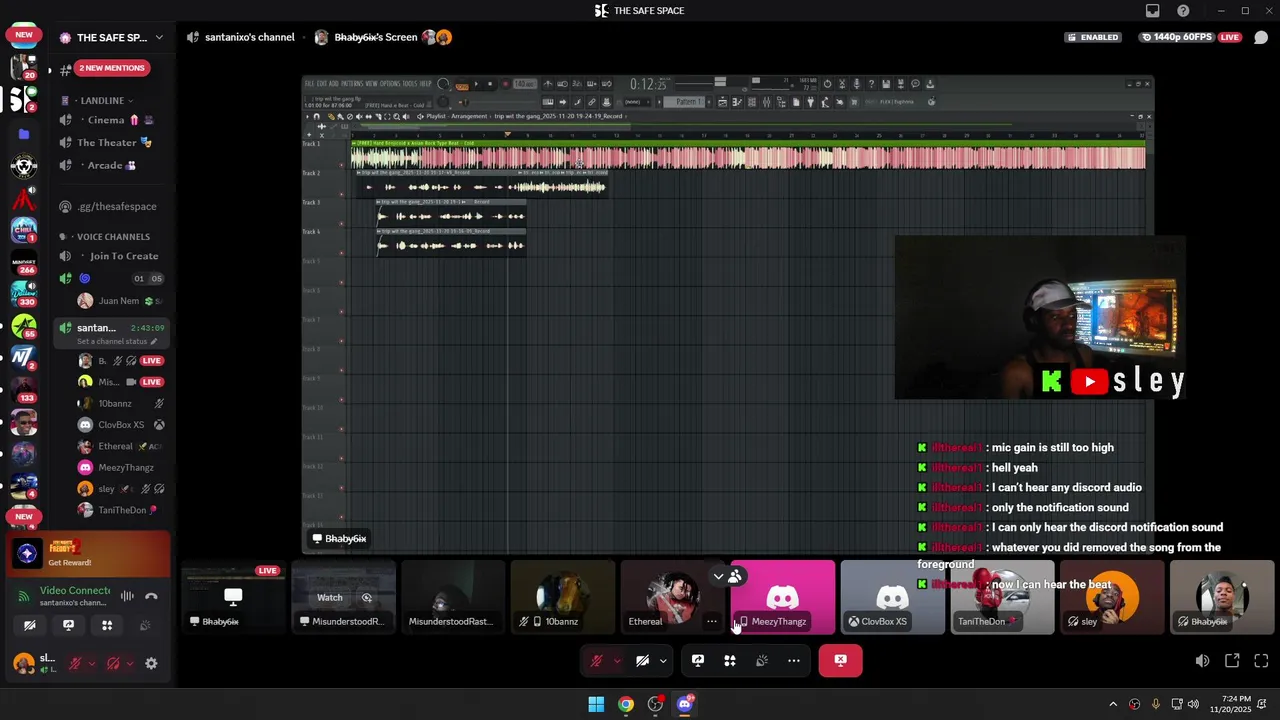Open activities launcher in call bar
The image size is (1280, 720).
(730, 661)
